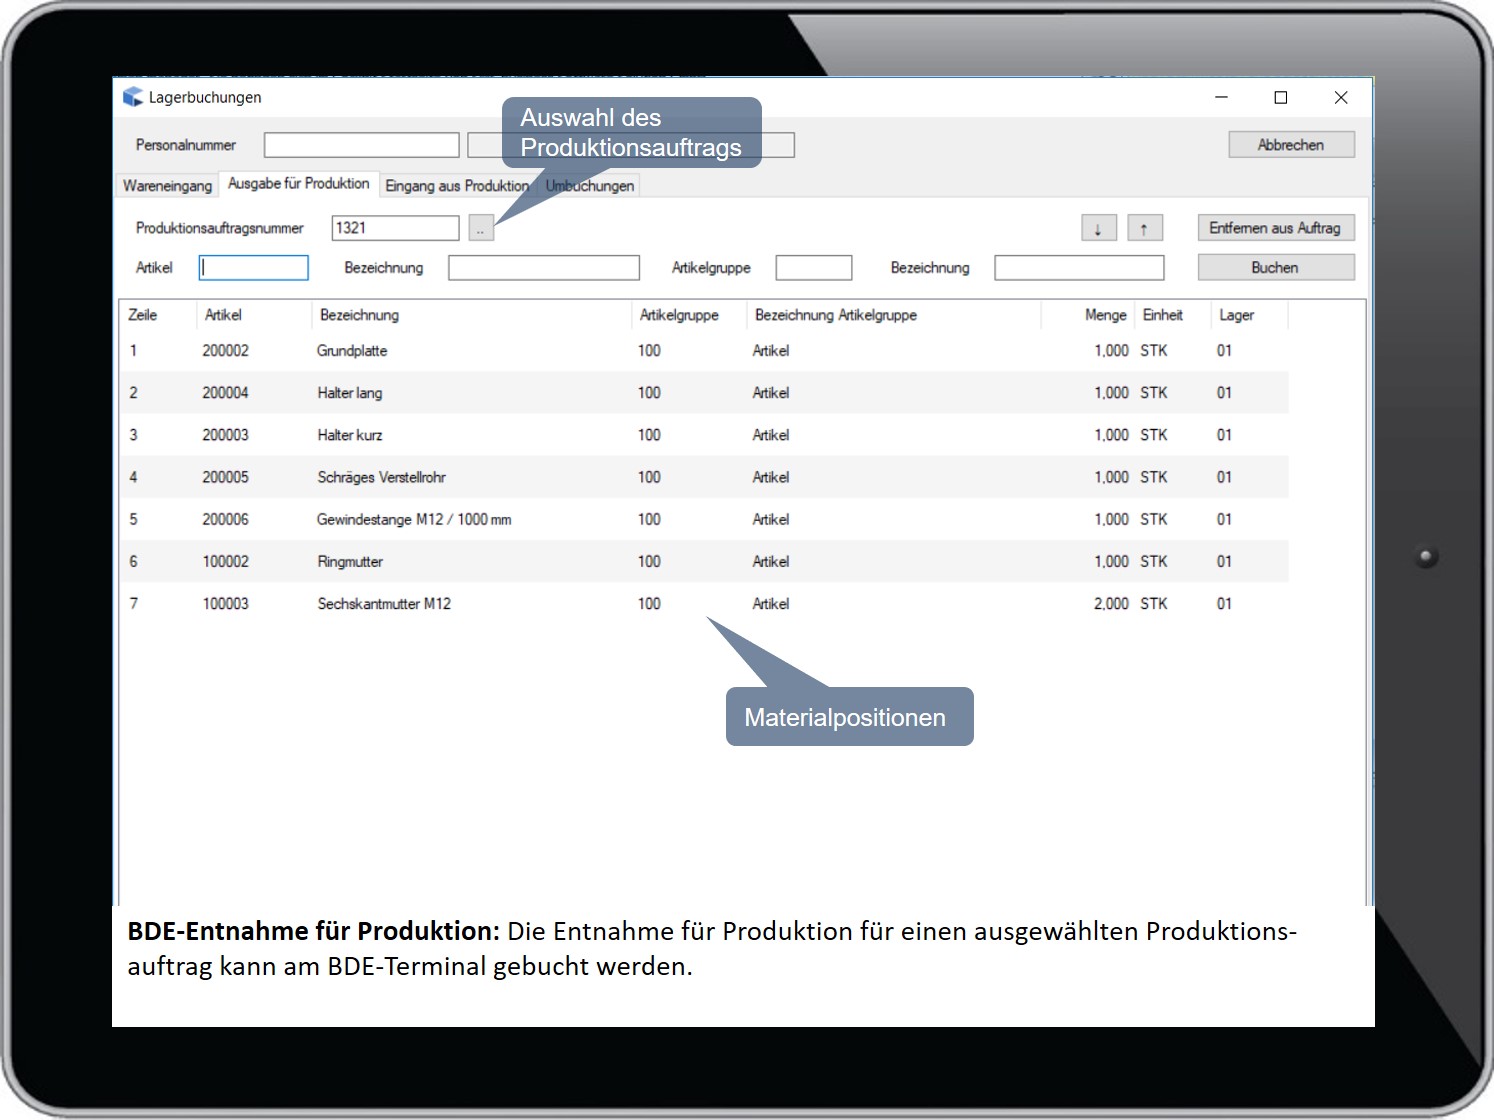Focus the Personalnummer input field
Viewport: 1494px width, 1120px height.
click(x=361, y=145)
